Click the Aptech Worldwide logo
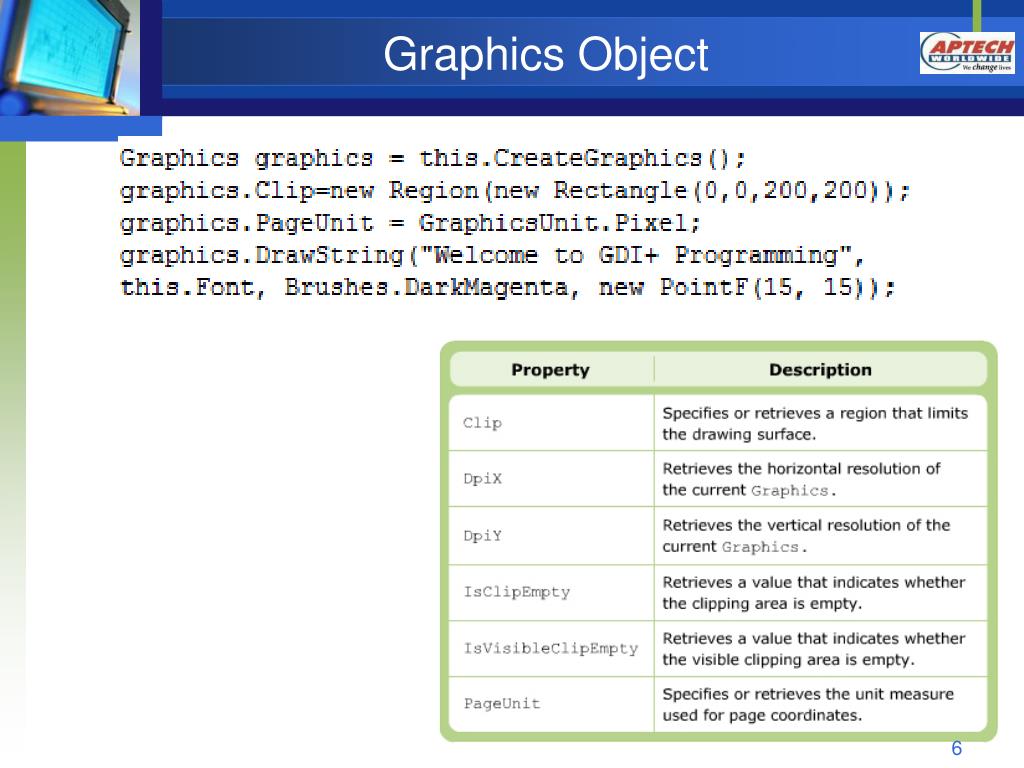The image size is (1024, 768). tap(967, 53)
